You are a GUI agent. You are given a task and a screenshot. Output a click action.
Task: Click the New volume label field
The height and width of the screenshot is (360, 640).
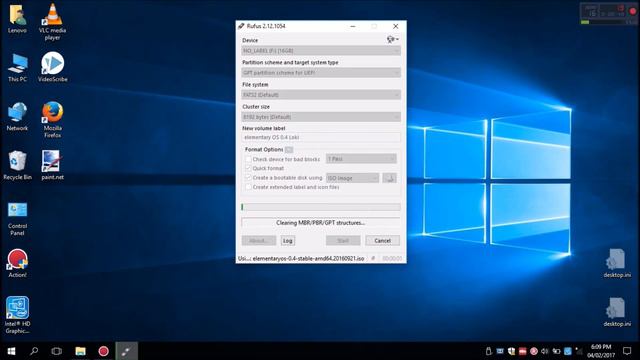pos(321,138)
